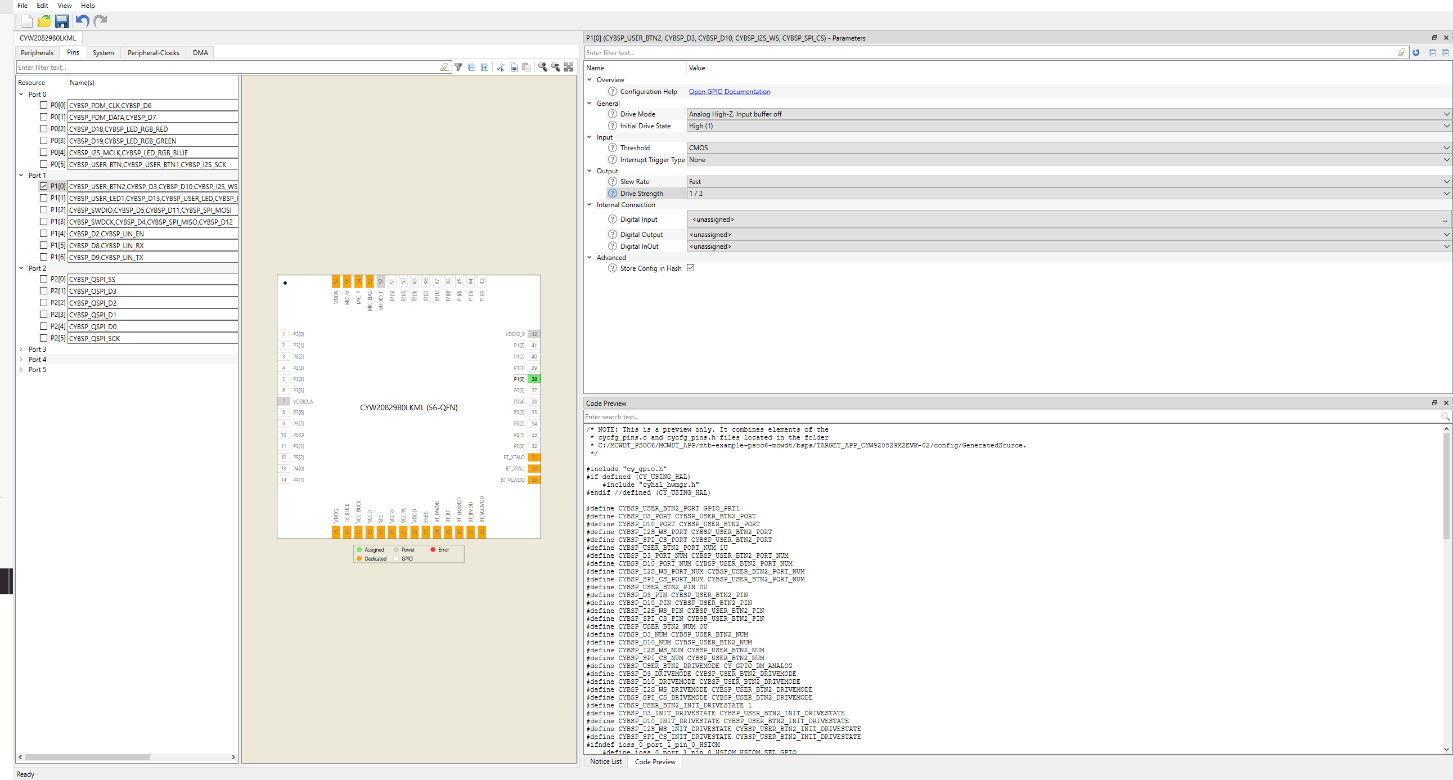The height and width of the screenshot is (780, 1453).
Task: Click the Code Preview vertical scrollbar
Action: point(1447,485)
